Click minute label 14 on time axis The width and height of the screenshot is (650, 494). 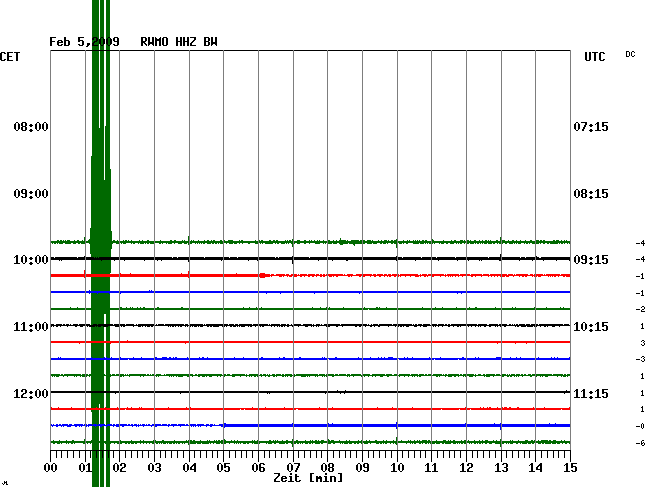(536, 467)
